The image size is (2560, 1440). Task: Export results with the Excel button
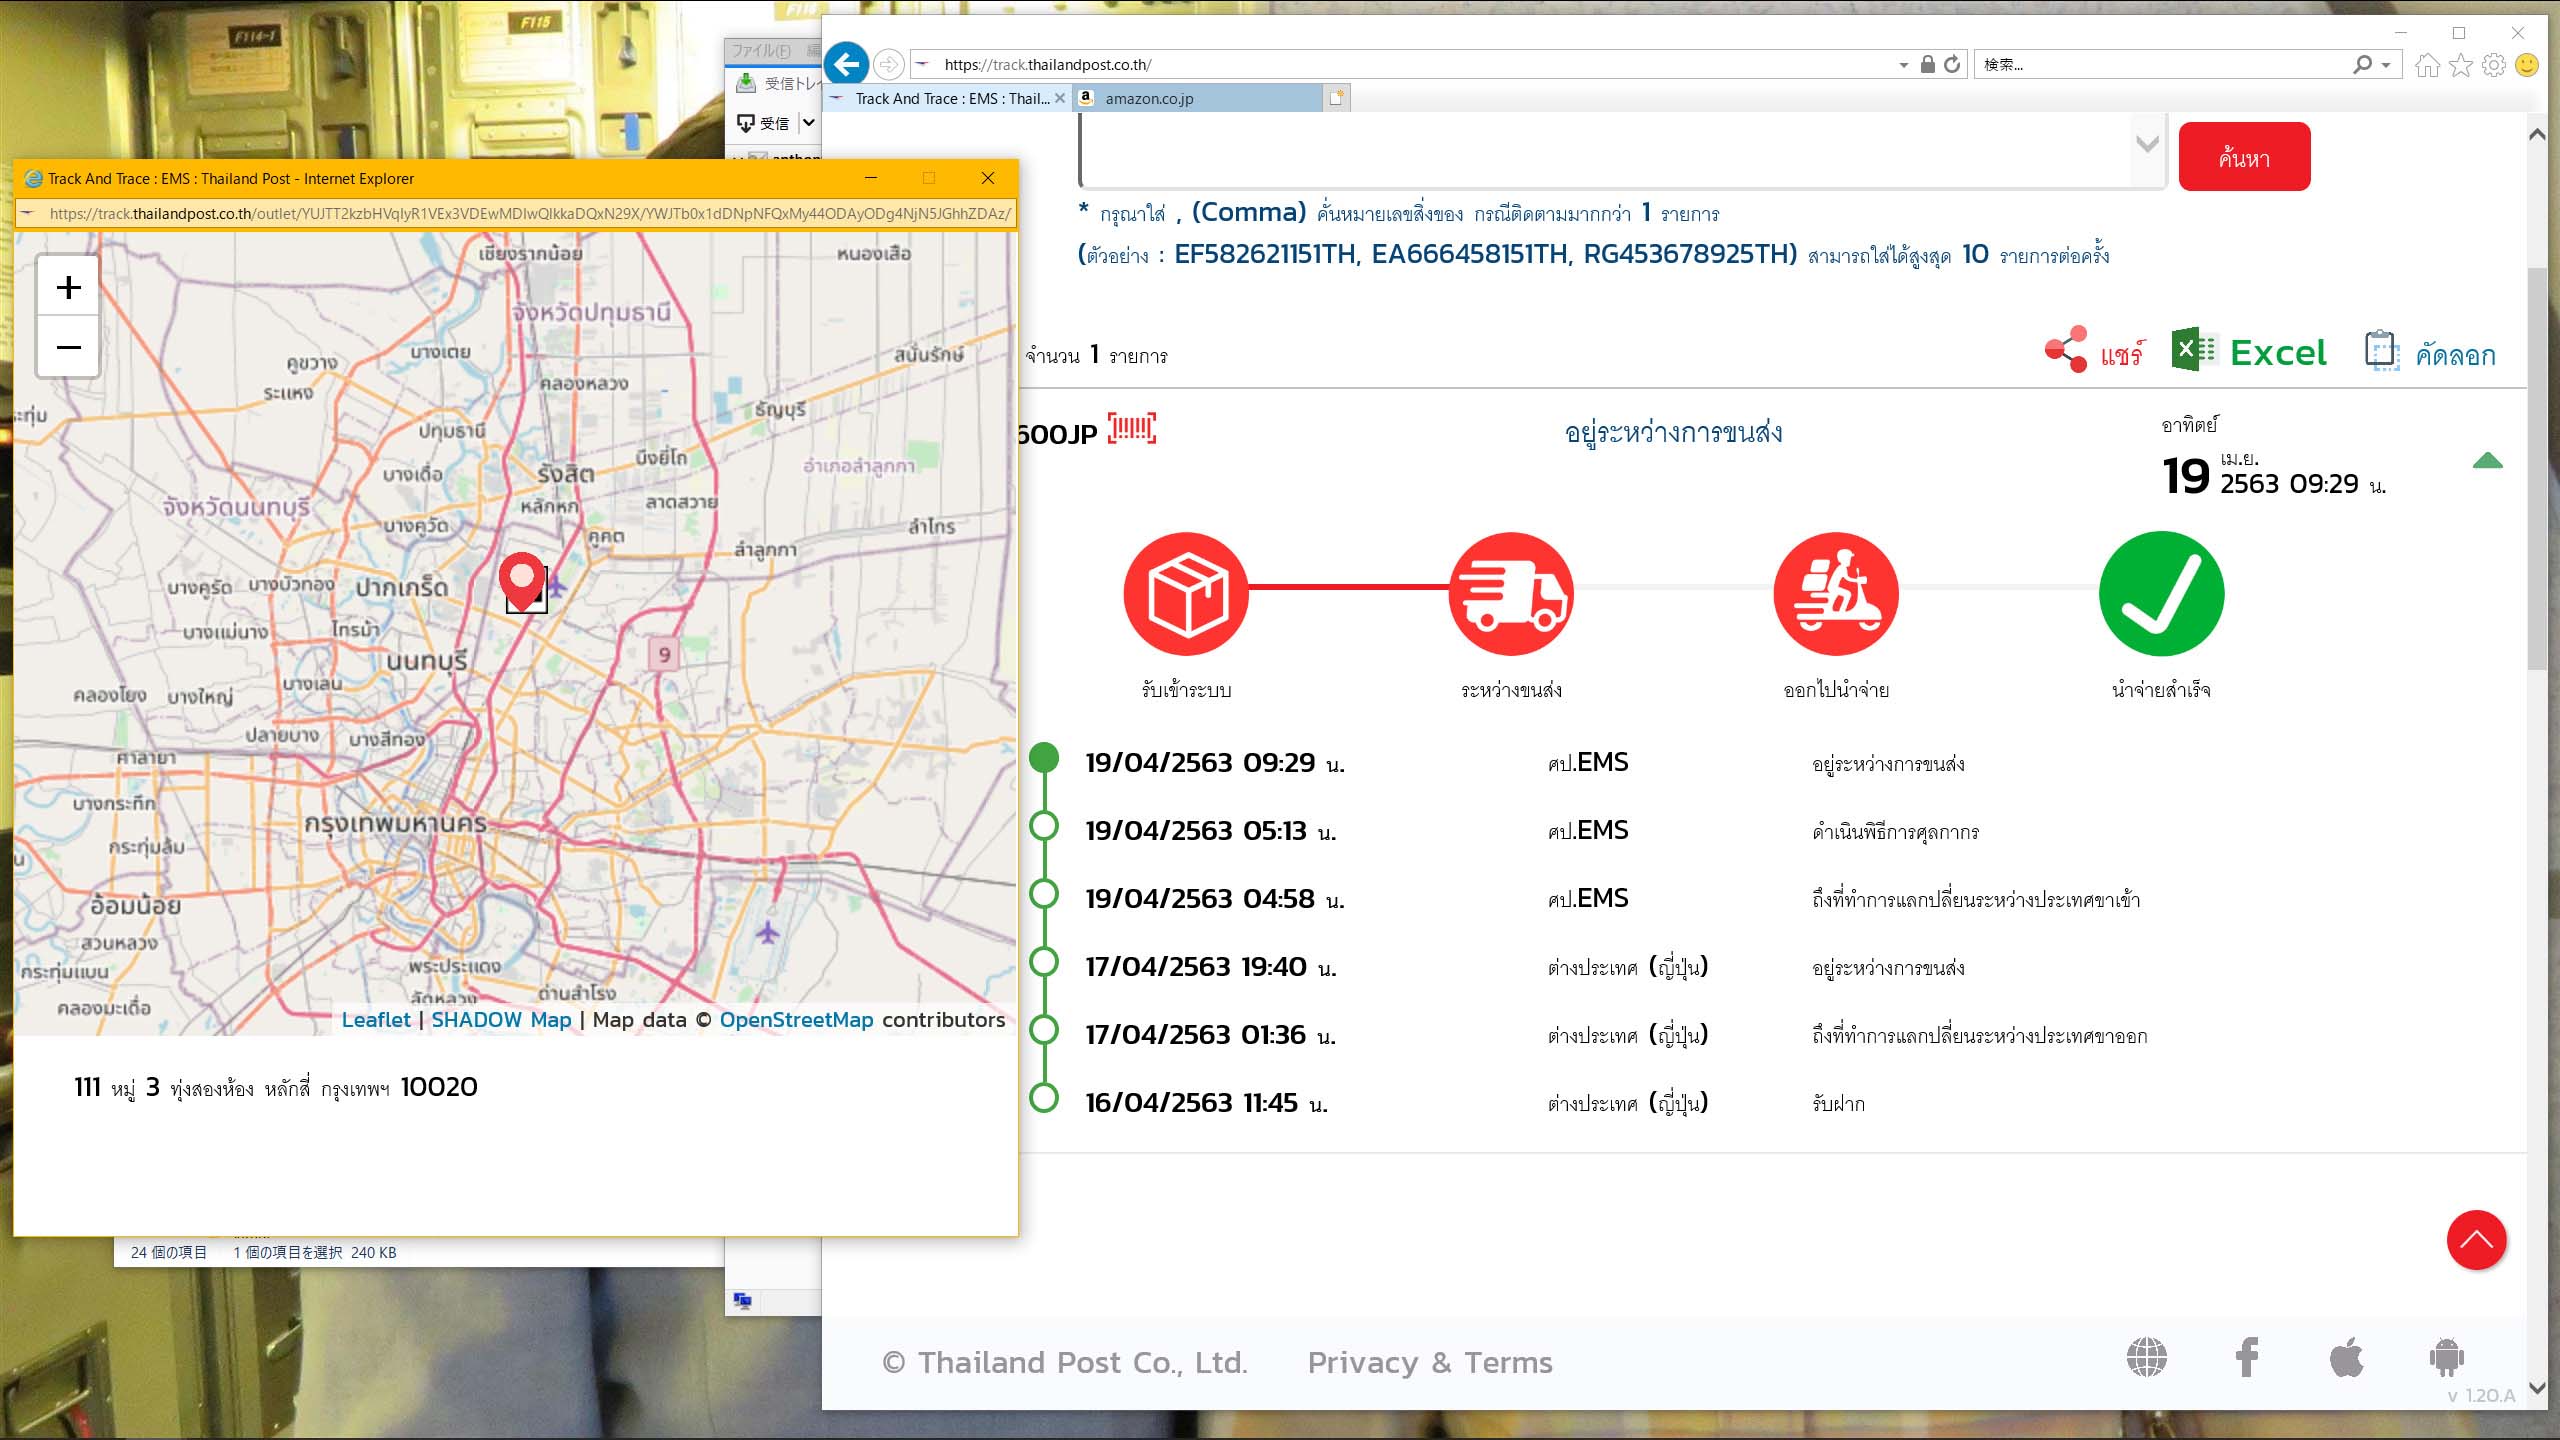click(2250, 352)
